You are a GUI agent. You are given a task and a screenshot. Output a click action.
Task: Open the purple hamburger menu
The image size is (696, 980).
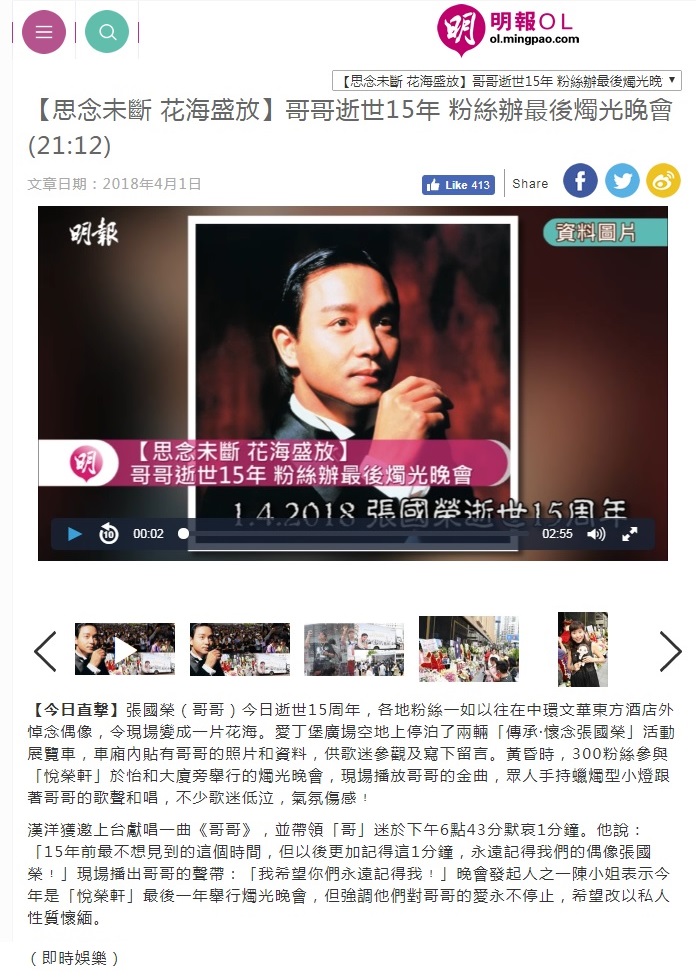point(44,32)
